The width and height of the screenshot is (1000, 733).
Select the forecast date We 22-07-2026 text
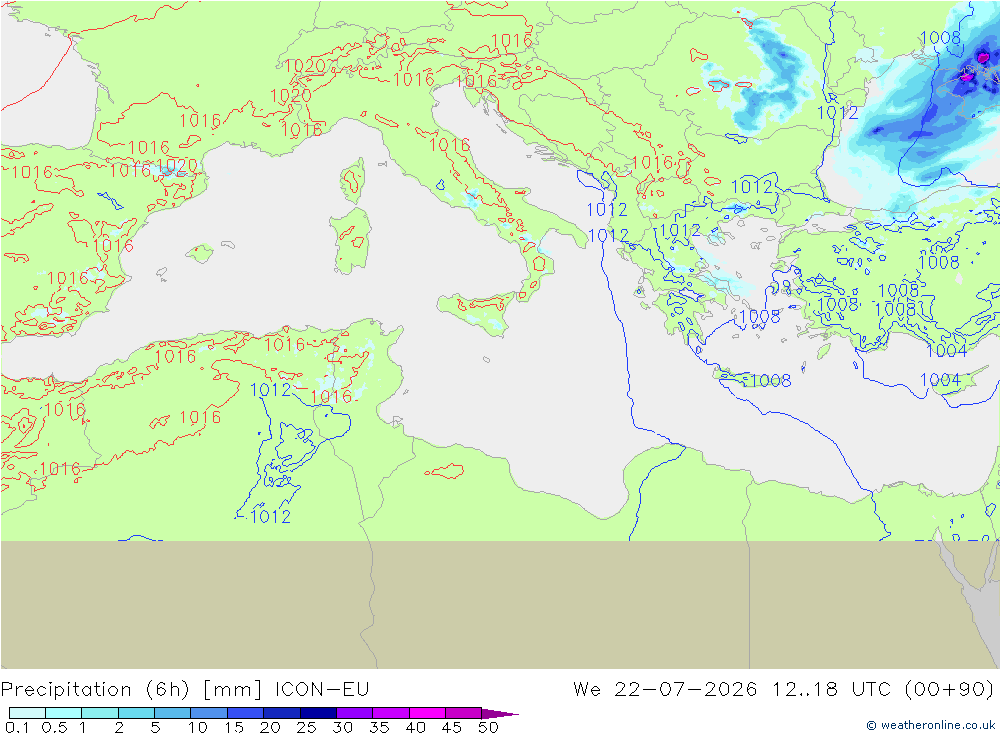pos(665,690)
